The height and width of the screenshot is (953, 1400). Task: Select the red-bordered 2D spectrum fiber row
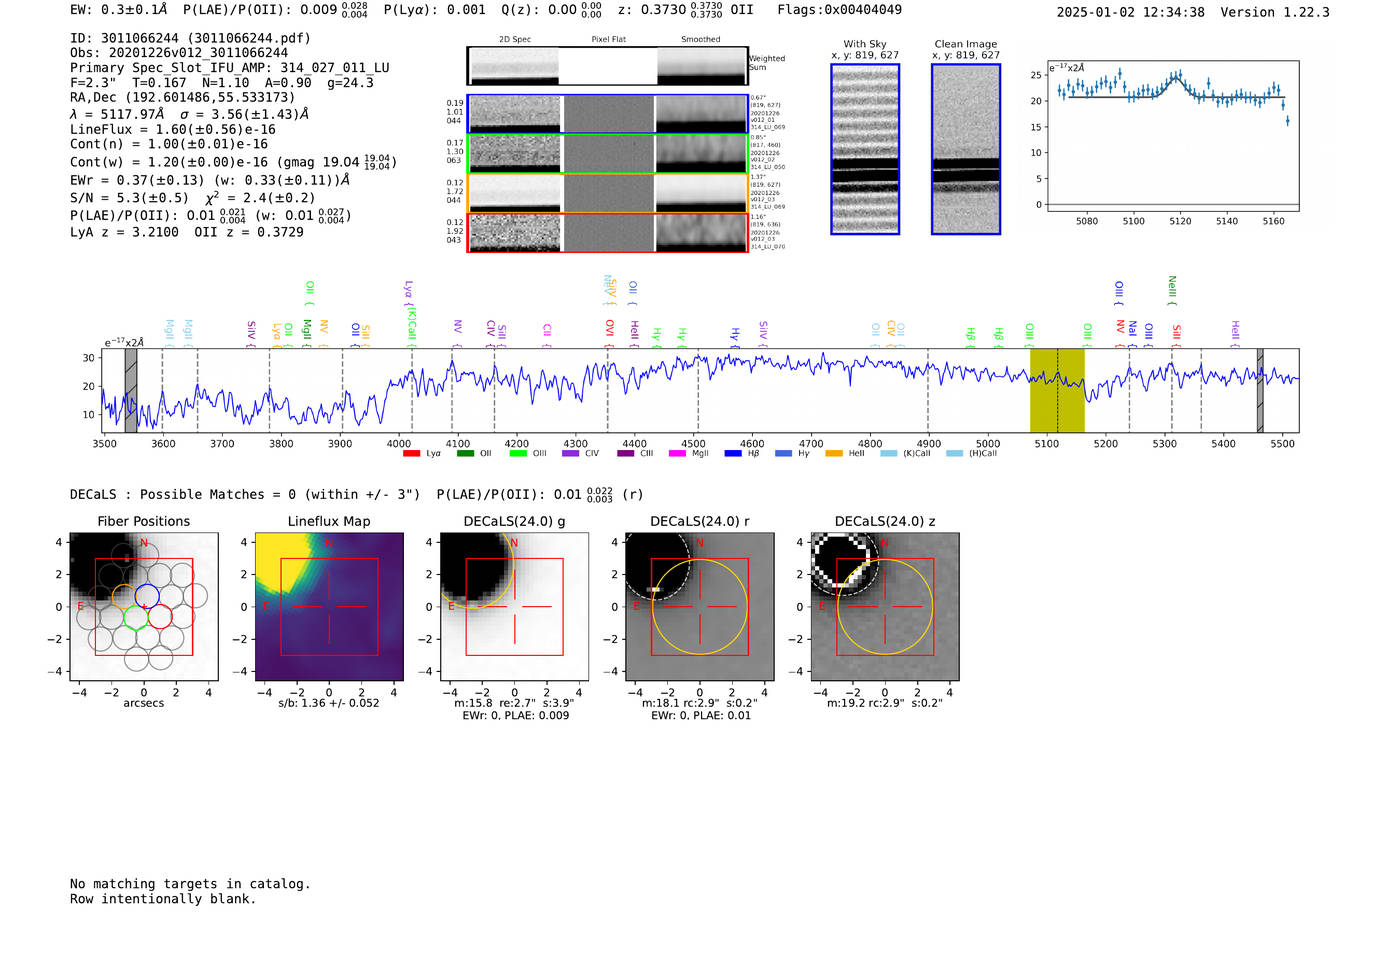[x=608, y=233]
